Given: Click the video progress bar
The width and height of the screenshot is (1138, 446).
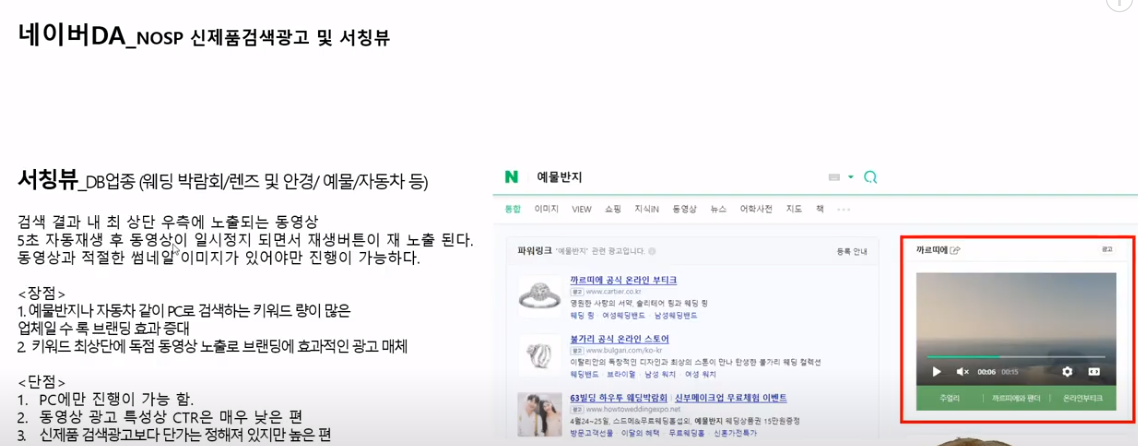Looking at the screenshot, I should (1015, 356).
